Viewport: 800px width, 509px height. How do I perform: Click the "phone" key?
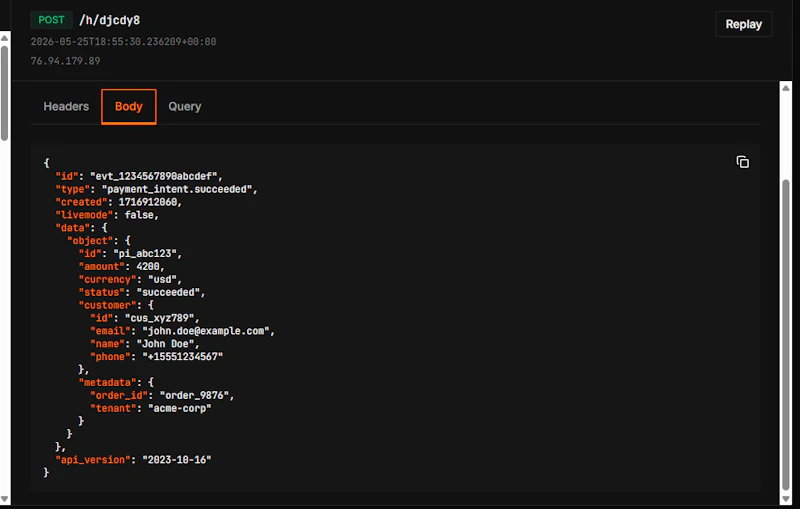click(110, 357)
